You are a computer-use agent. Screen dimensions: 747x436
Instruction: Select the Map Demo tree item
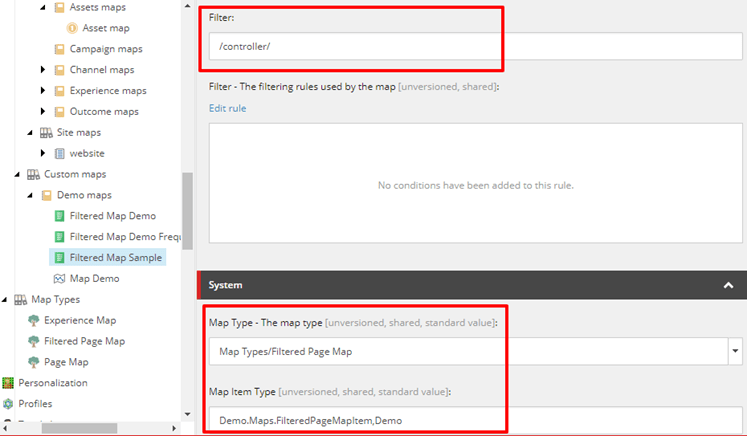[94, 279]
